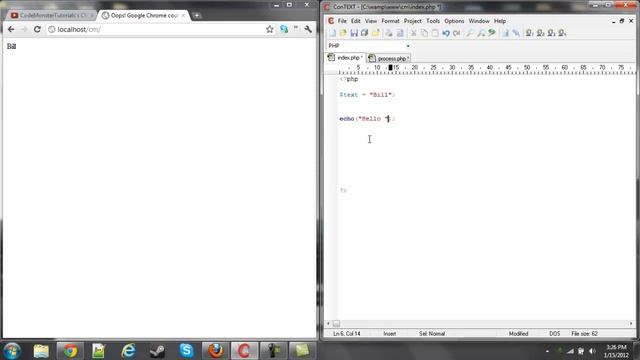Screen dimensions: 640x360
Task: Bookmark page with star icon
Action: 270,29
